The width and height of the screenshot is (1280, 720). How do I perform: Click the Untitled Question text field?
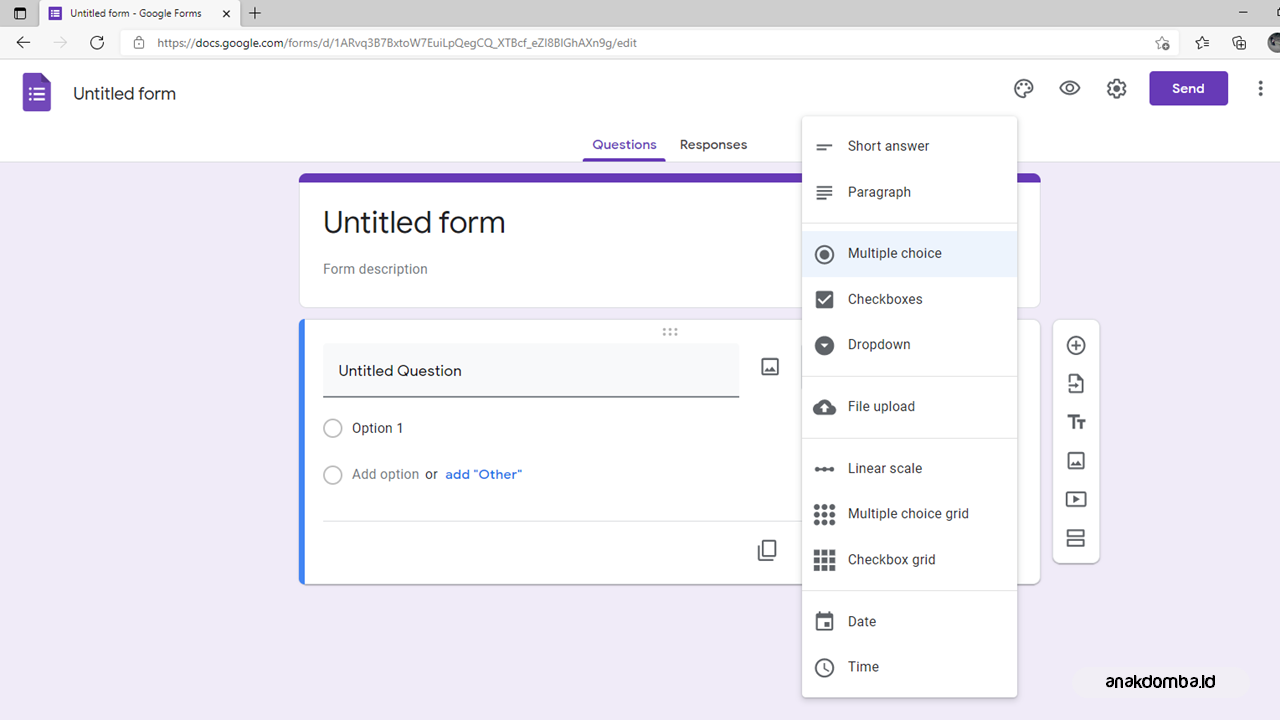[x=530, y=371]
